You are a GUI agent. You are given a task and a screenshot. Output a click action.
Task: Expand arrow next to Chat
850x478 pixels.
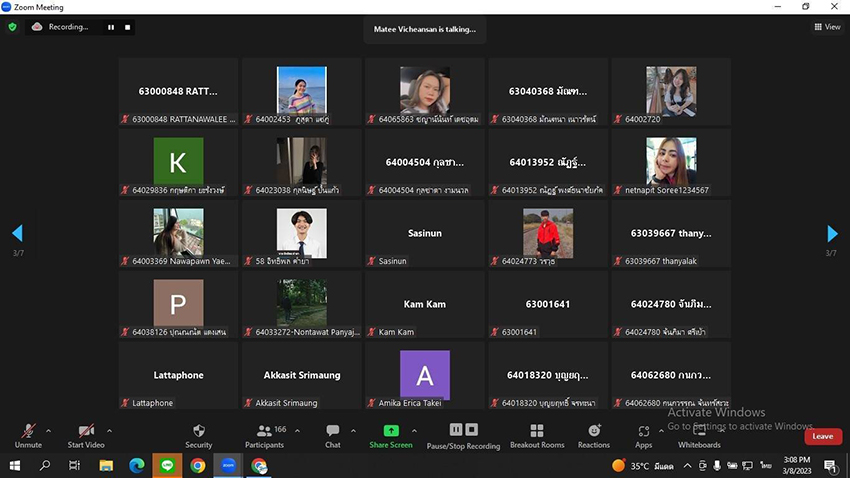(x=353, y=431)
